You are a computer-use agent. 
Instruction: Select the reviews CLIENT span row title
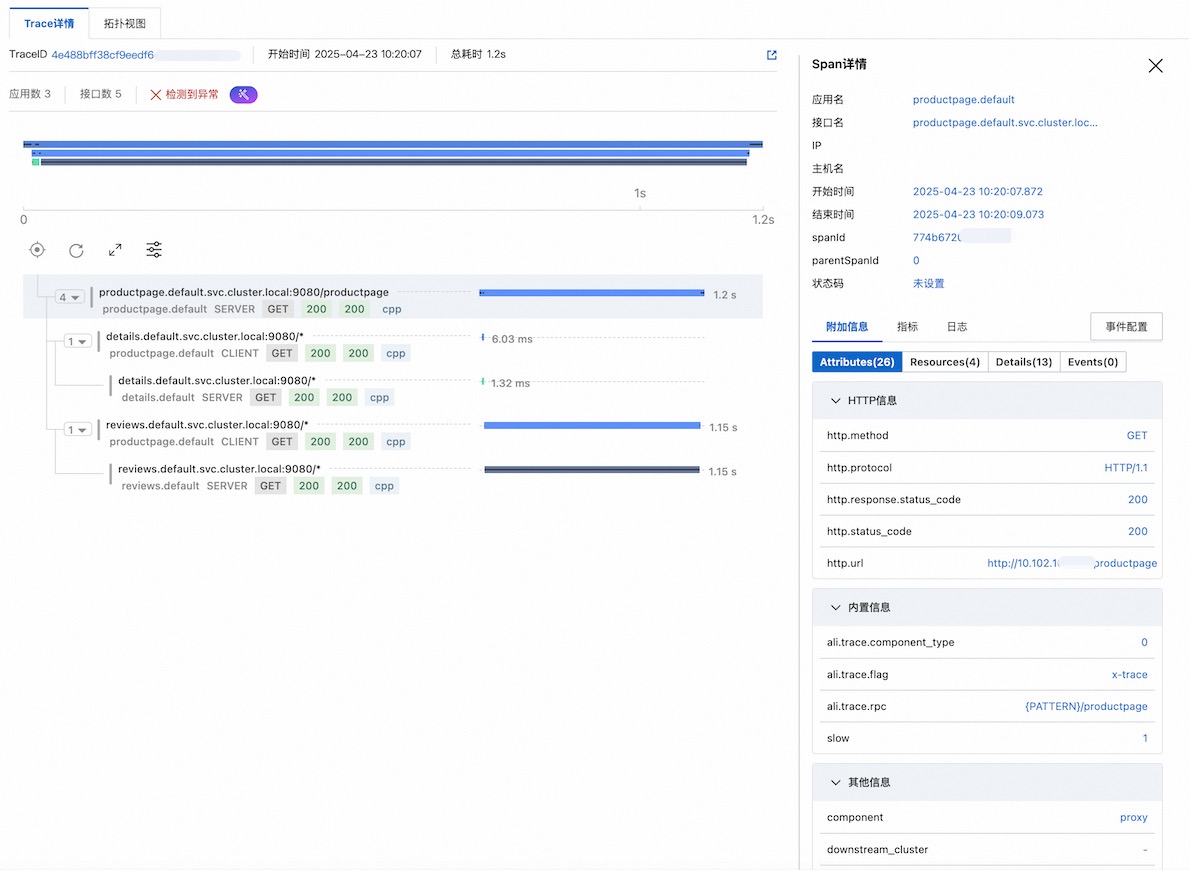(x=207, y=424)
